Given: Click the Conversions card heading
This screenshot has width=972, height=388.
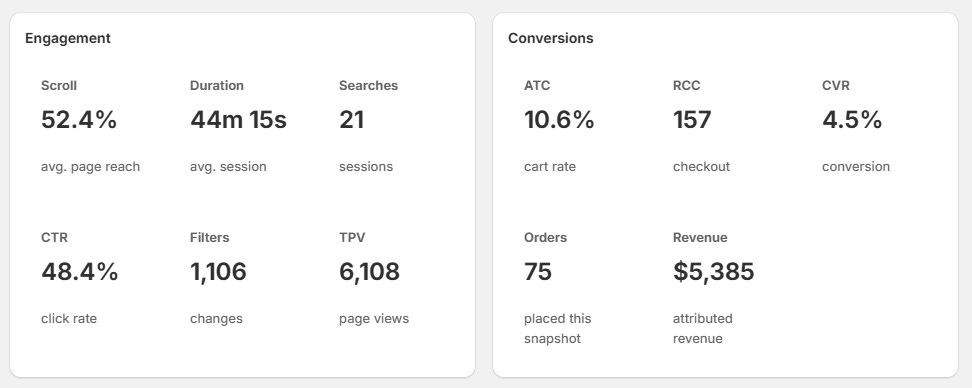Looking at the screenshot, I should 550,38.
